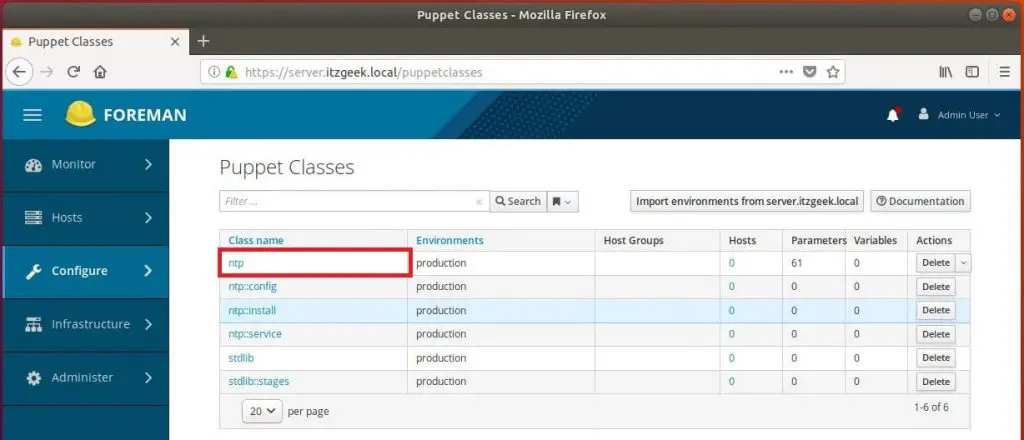
Task: Open the stdlib::stages class link
Action: pos(259,381)
